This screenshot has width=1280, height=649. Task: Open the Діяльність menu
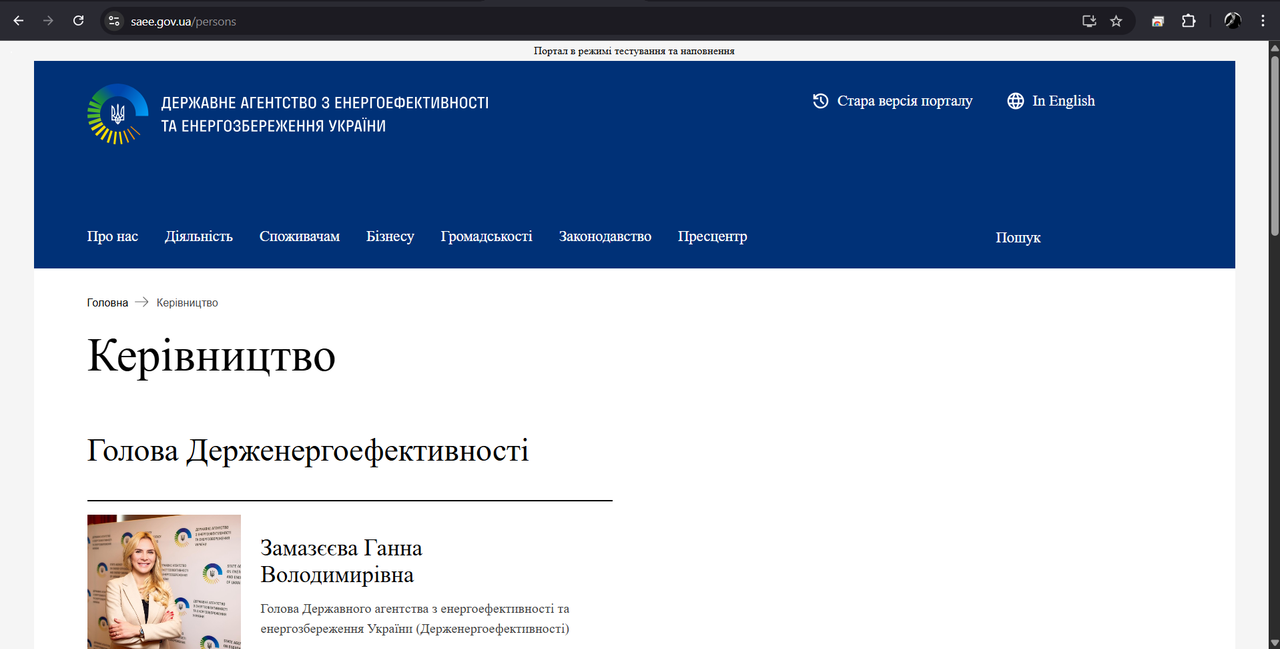coord(199,237)
